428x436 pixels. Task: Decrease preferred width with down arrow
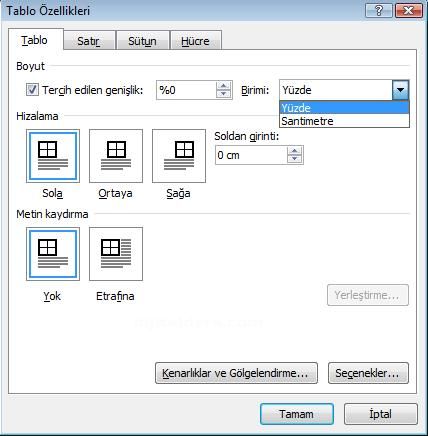tap(223, 94)
